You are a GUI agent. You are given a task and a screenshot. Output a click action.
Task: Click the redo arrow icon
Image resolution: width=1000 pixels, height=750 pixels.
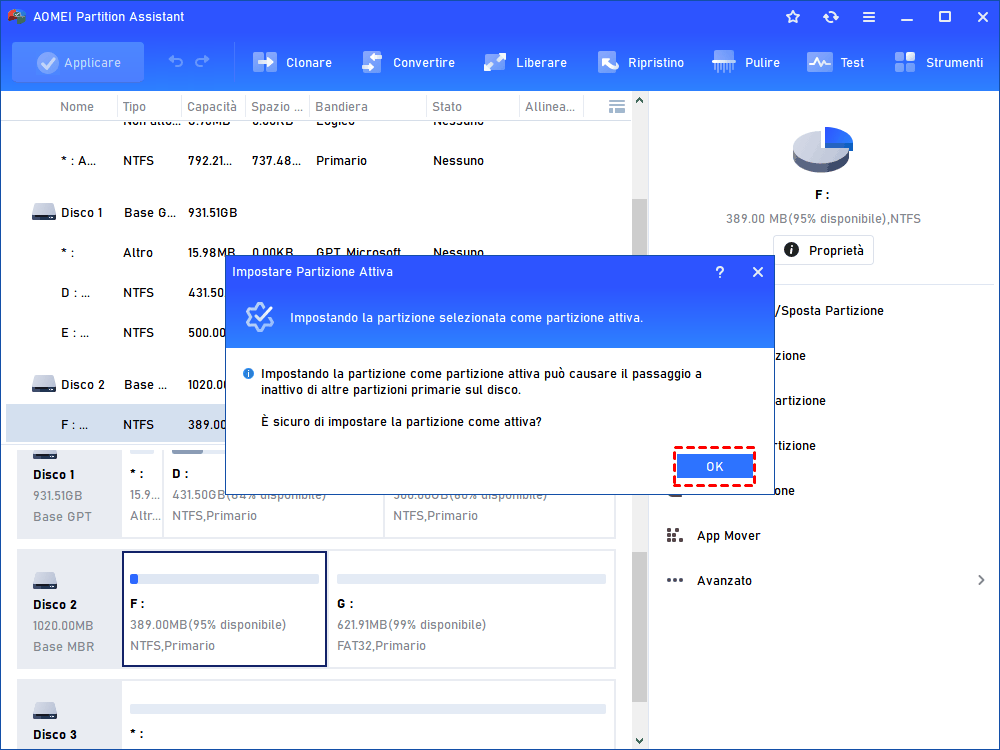coord(202,61)
